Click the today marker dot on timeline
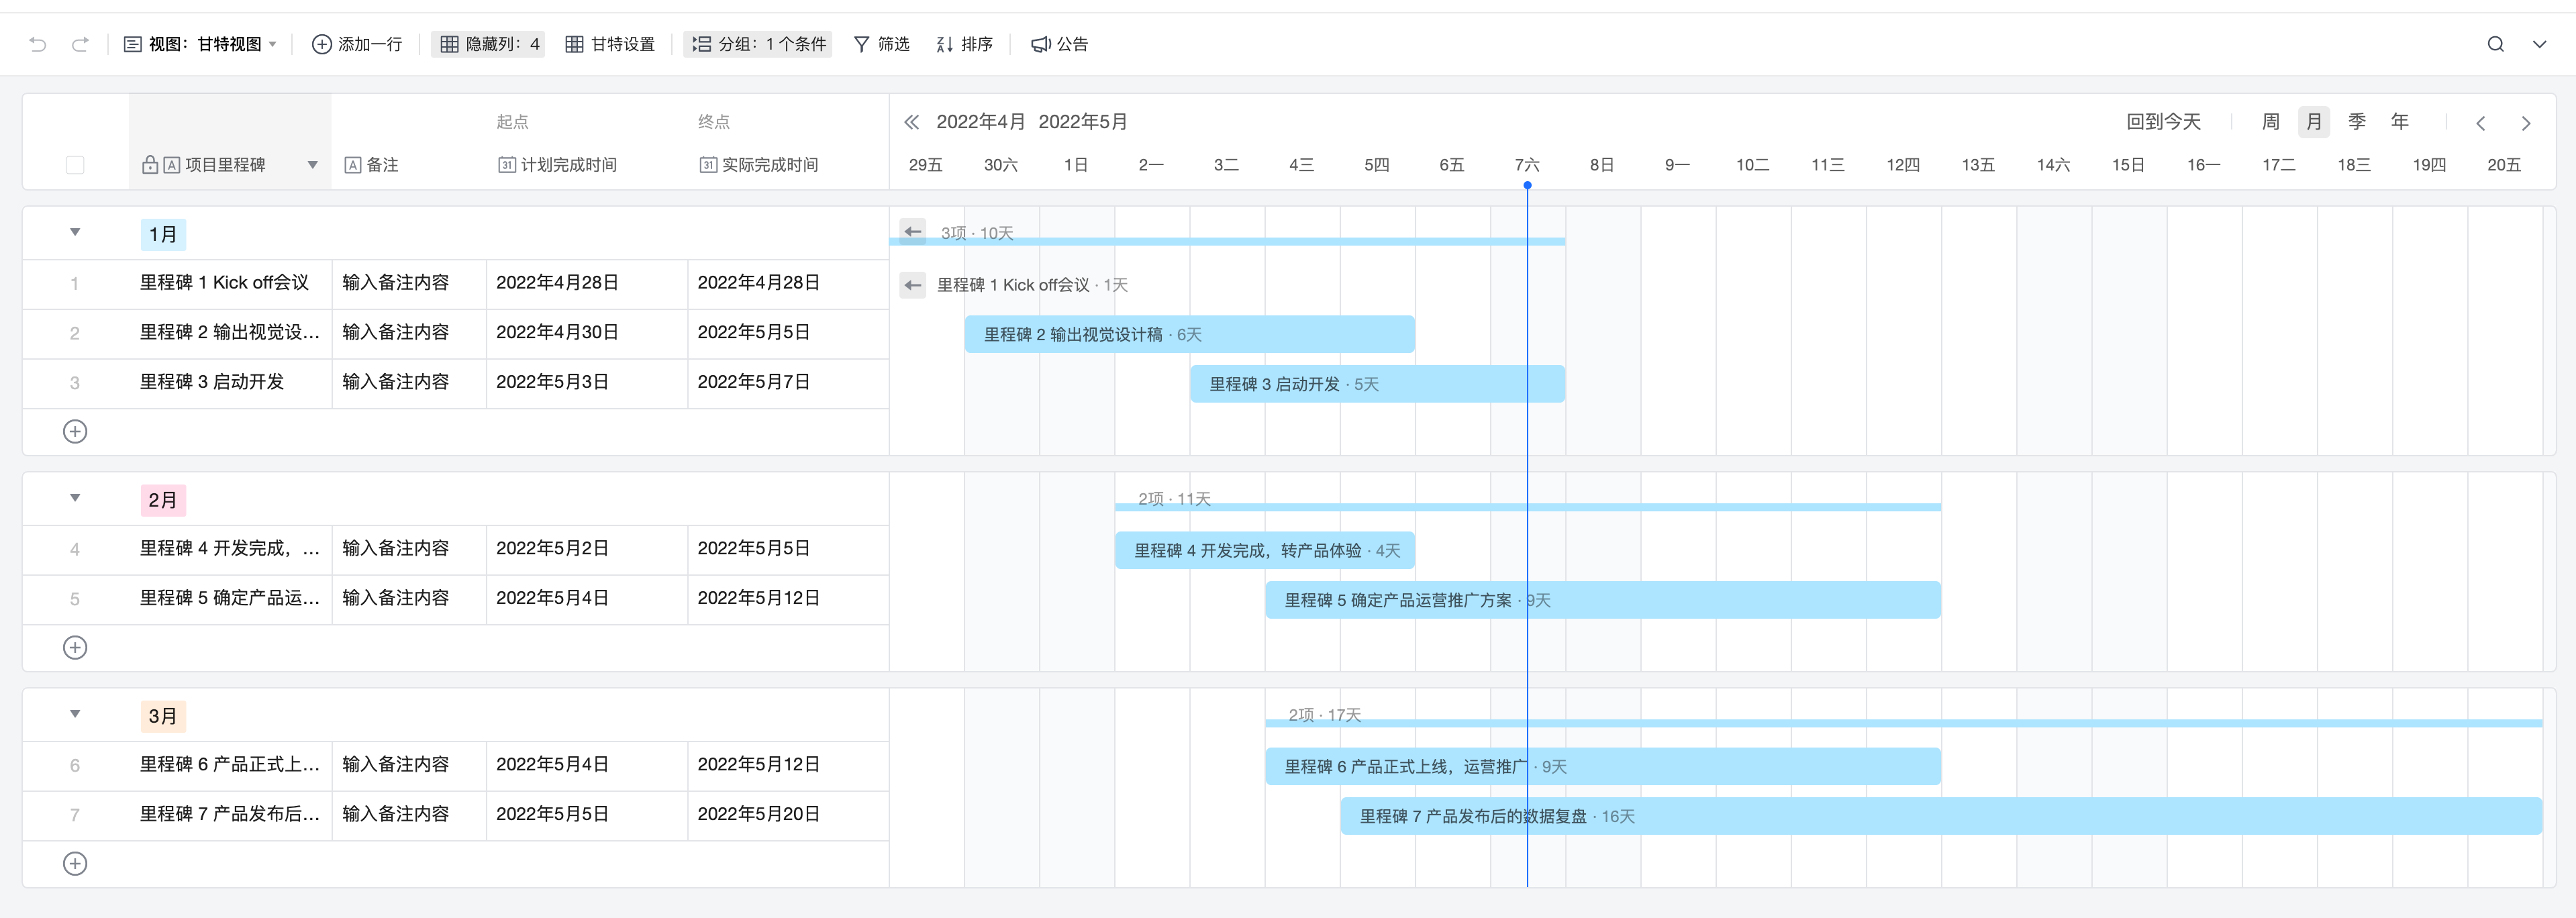 click(1527, 186)
